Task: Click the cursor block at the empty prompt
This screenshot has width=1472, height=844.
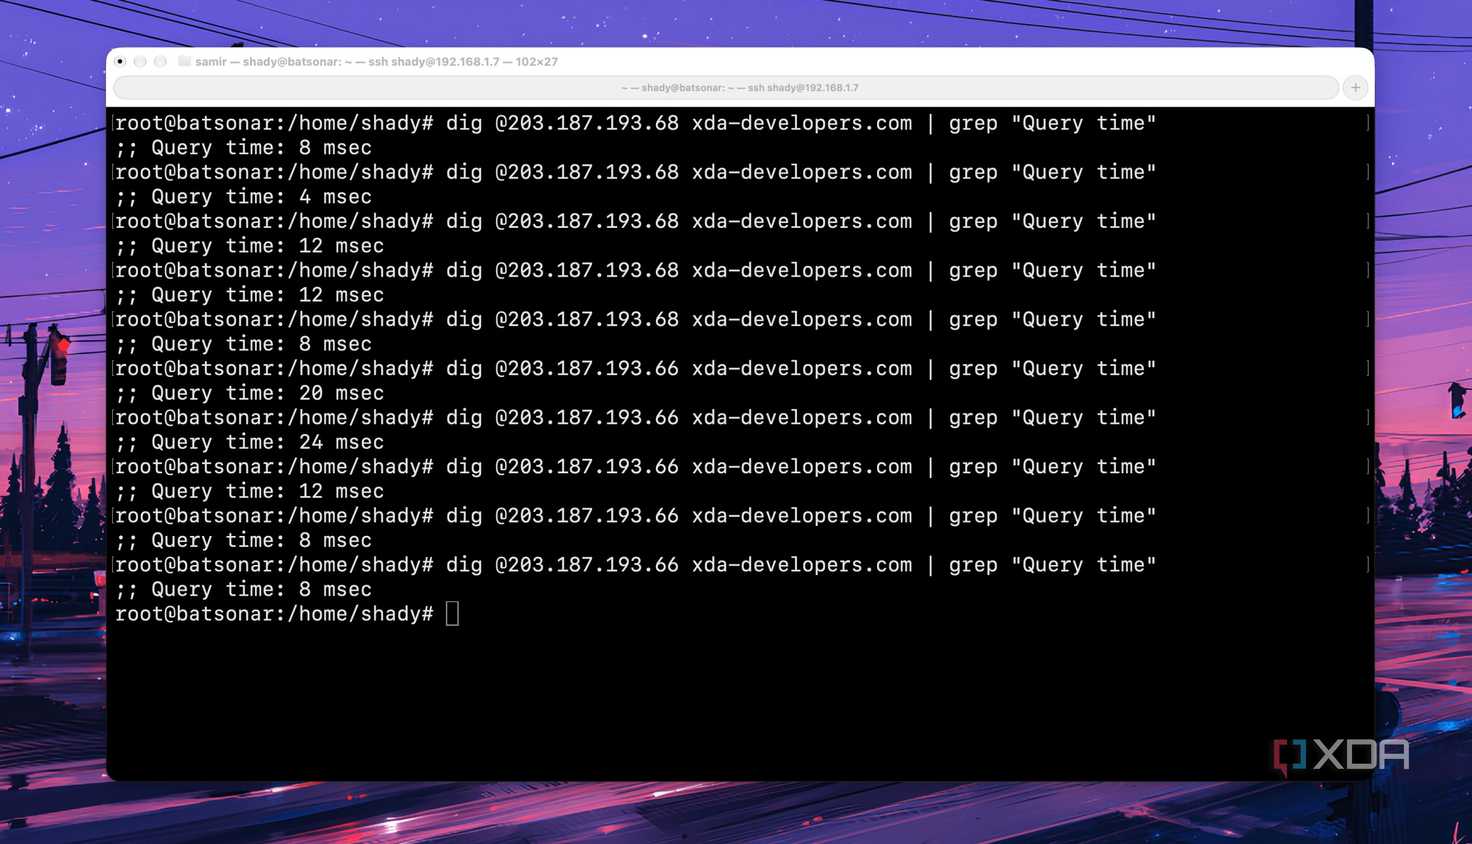Action: [x=452, y=614]
